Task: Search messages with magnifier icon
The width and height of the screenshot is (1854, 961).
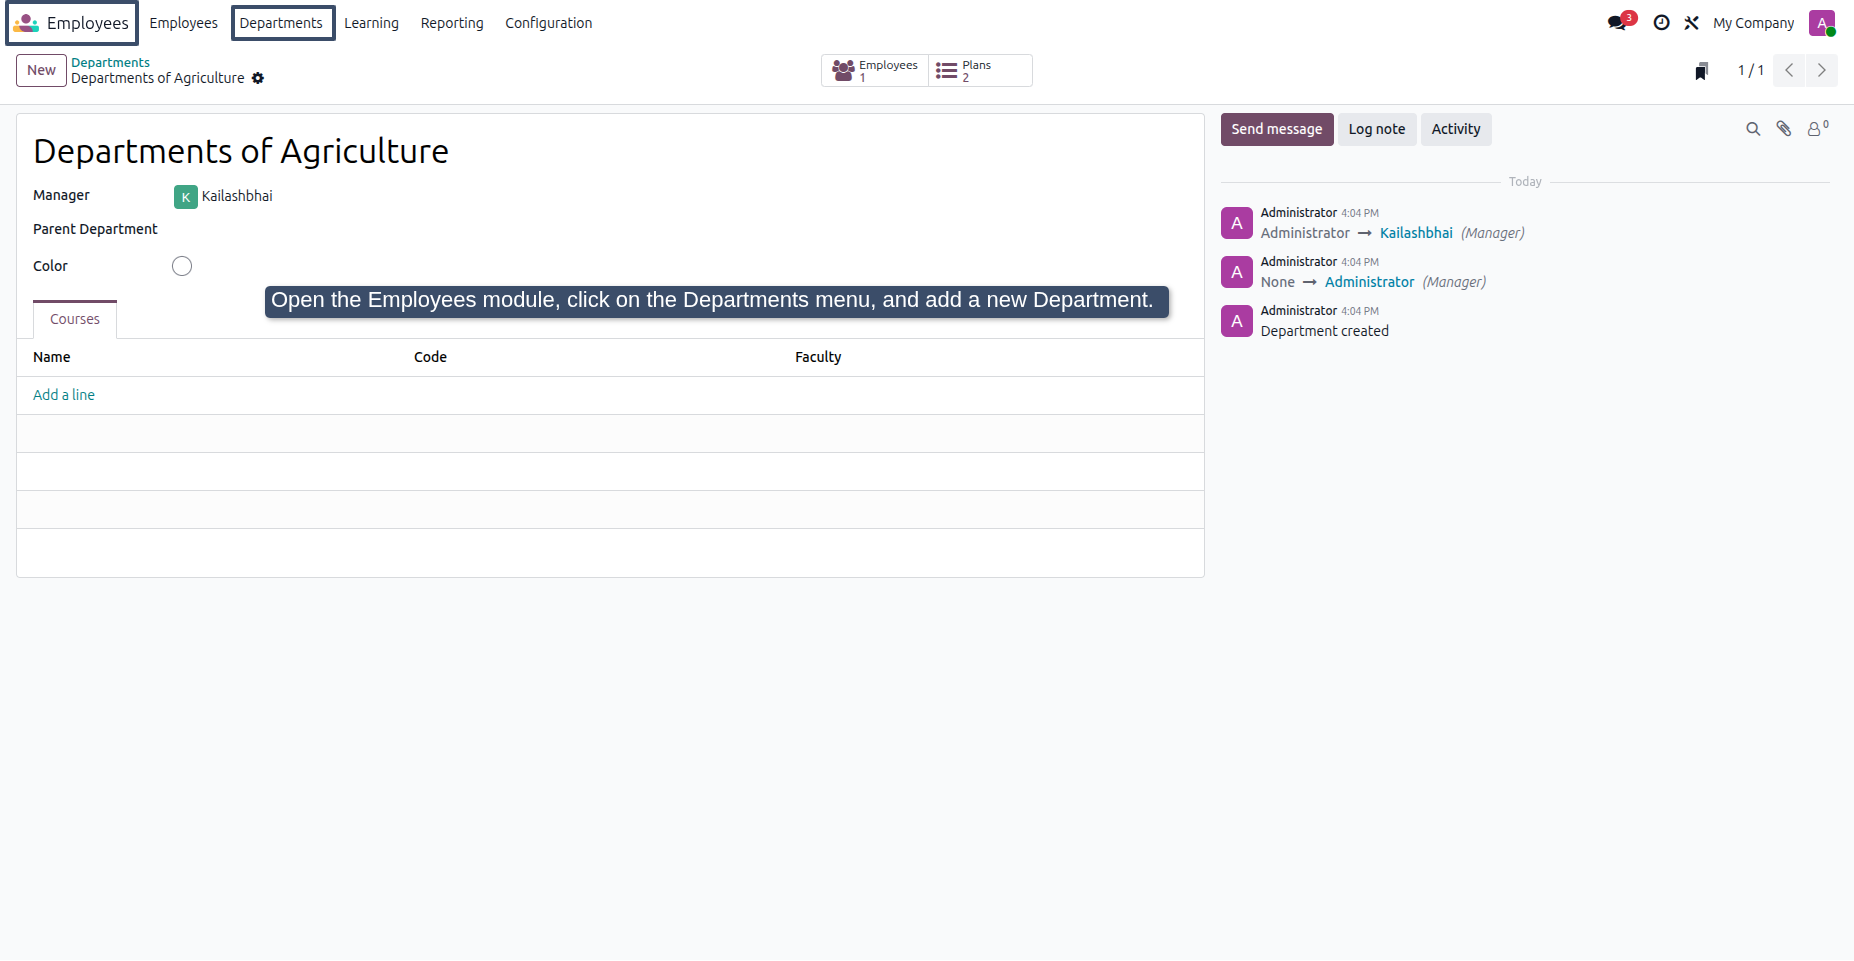Action: (1753, 129)
